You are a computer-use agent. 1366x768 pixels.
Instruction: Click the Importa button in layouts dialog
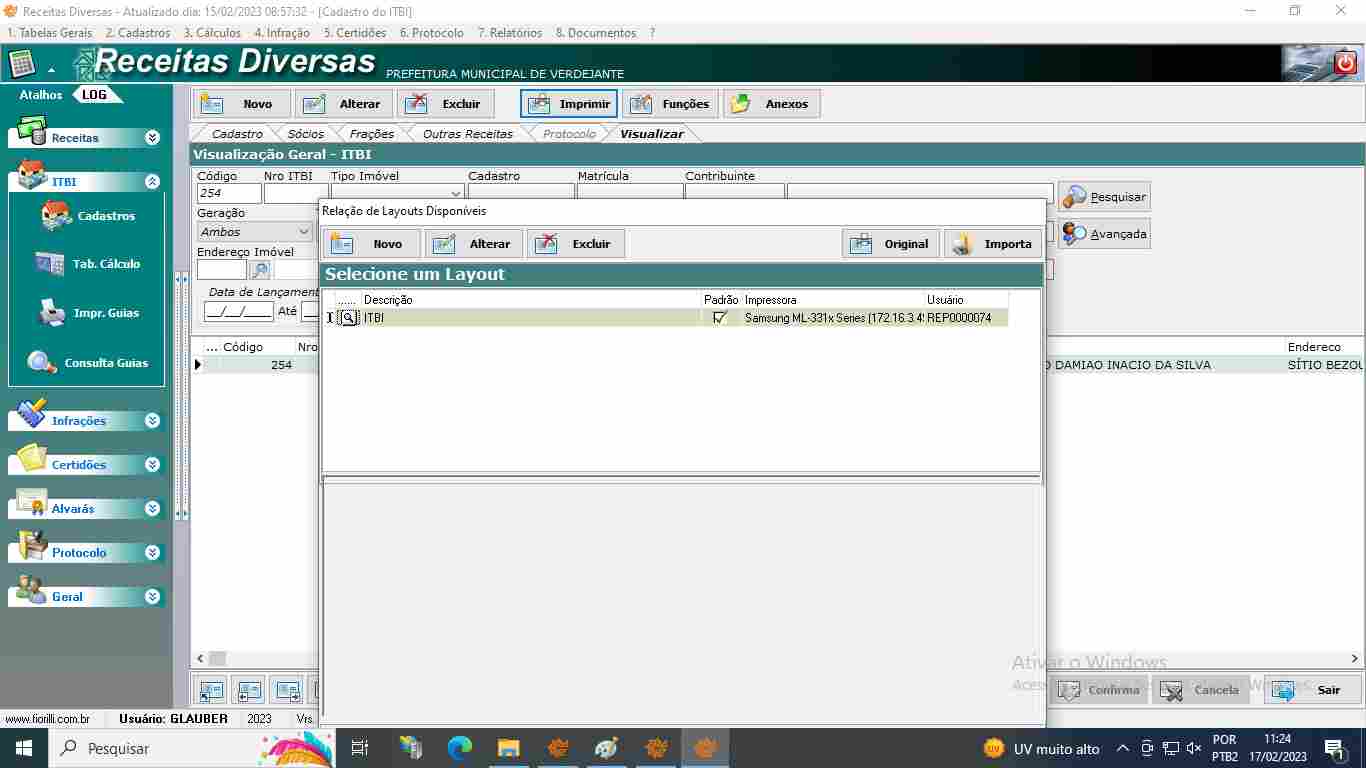[993, 244]
